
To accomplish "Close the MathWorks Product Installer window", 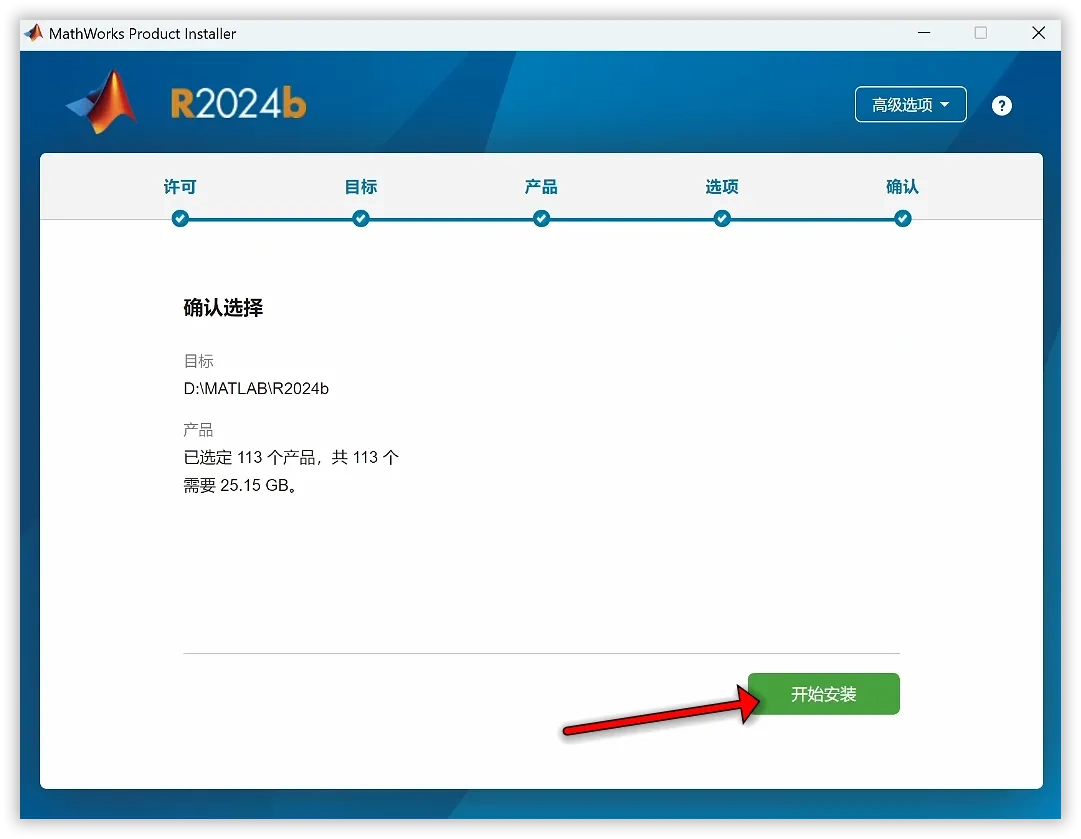I will click(x=1038, y=32).
